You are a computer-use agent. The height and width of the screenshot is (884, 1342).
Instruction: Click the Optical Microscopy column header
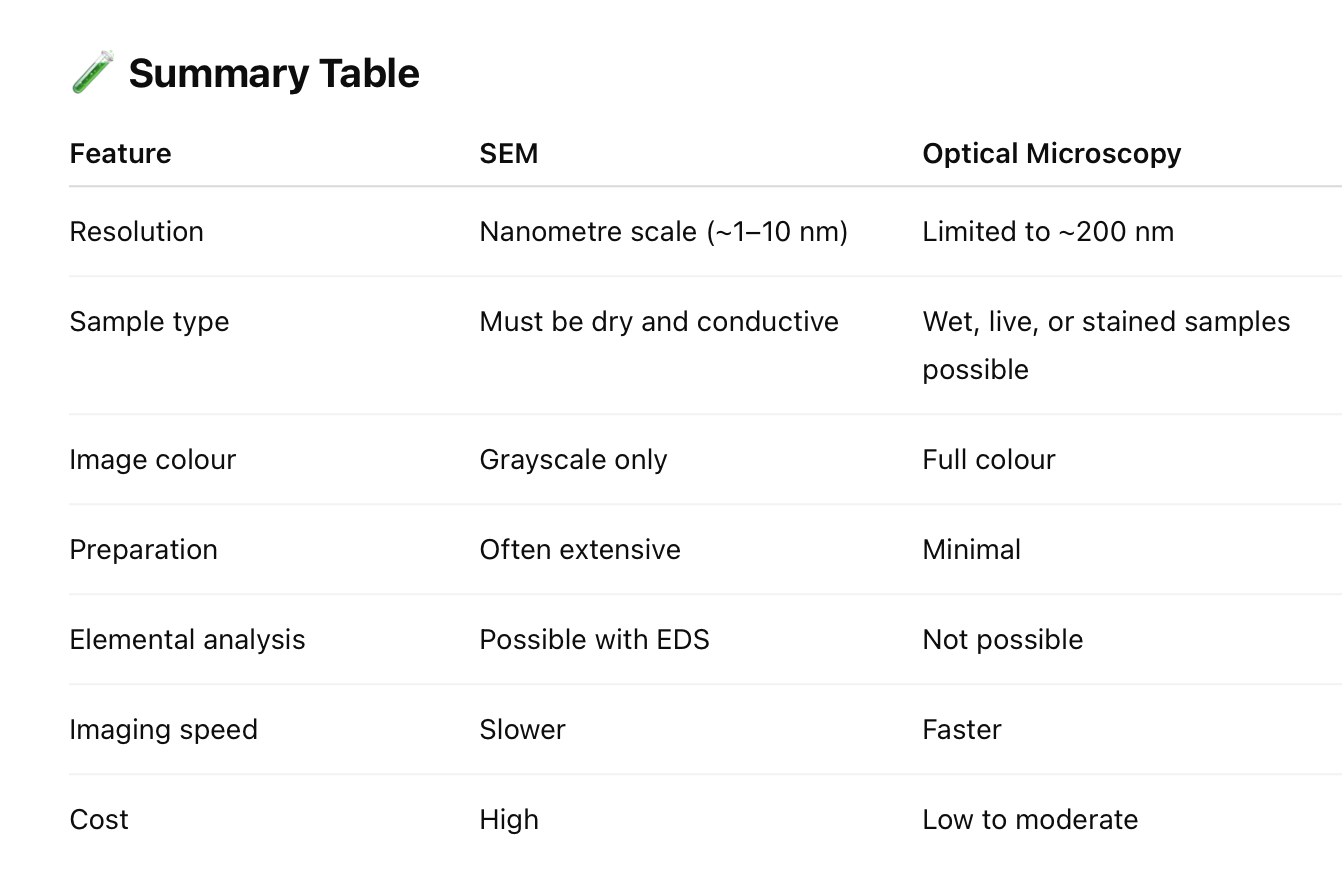click(1052, 153)
